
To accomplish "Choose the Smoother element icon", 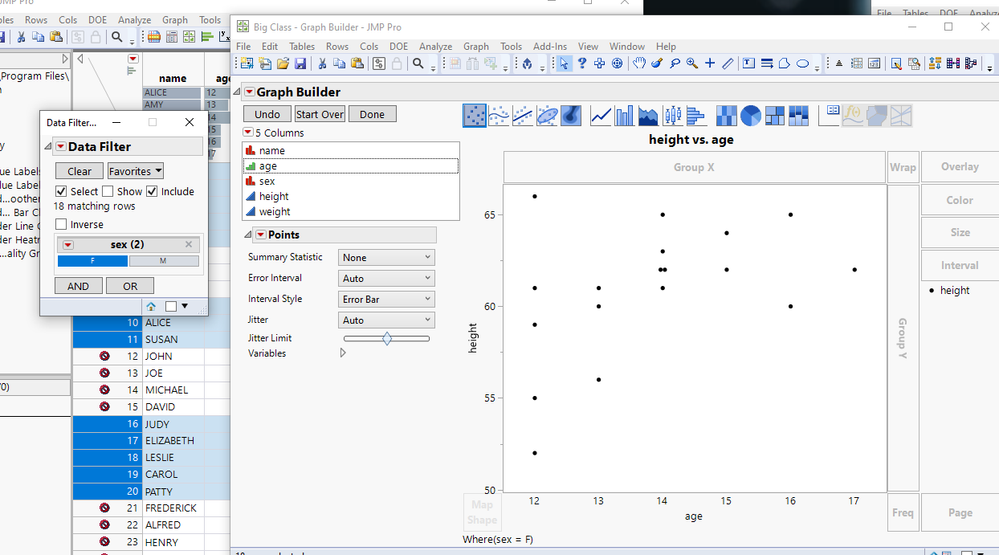I will pyautogui.click(x=498, y=116).
